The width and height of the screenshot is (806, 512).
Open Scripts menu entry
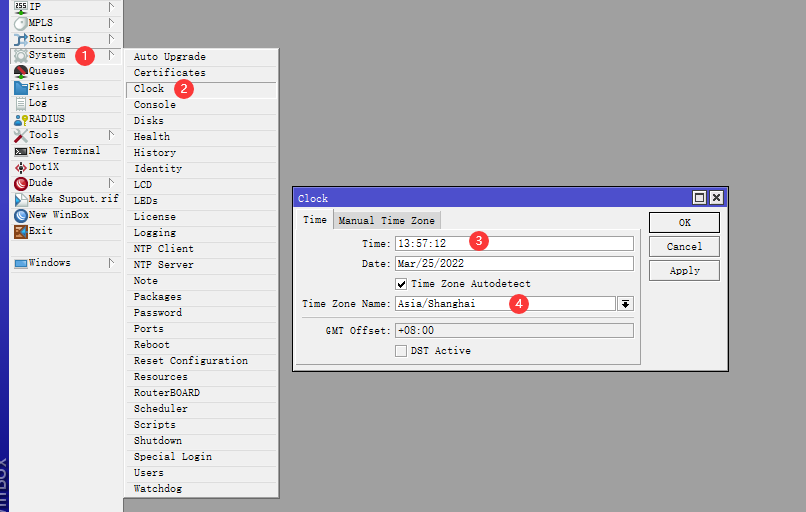click(x=201, y=425)
